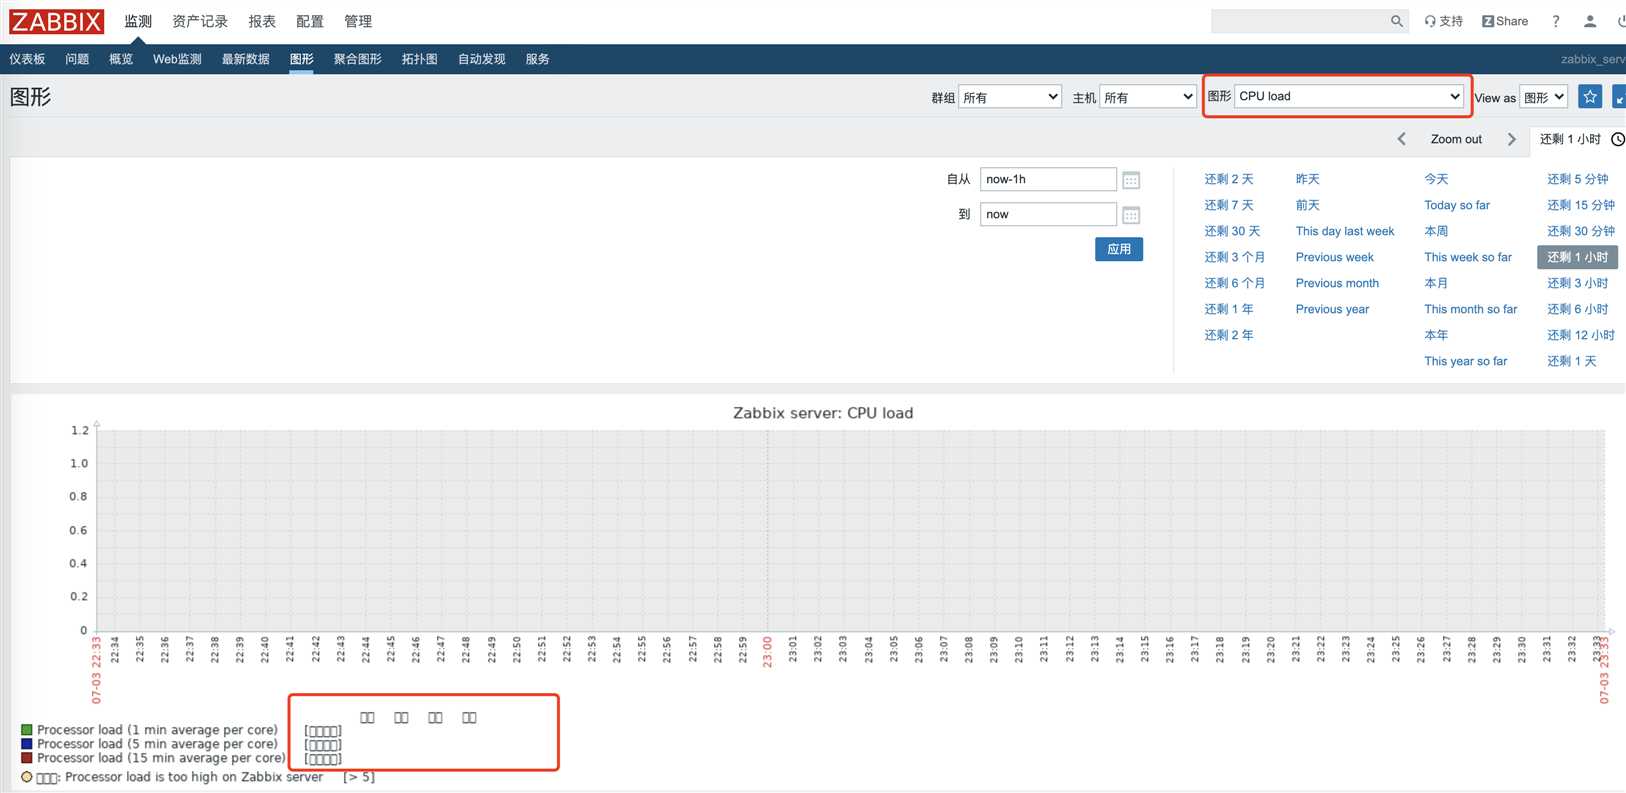Viewport: 1626px width, 793px height.
Task: Open the Share link
Action: (x=1505, y=21)
